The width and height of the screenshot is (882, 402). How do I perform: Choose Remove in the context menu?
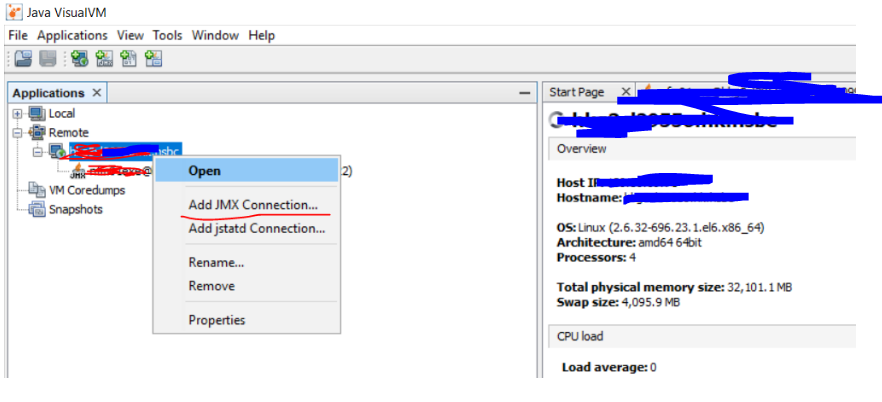coord(246,286)
